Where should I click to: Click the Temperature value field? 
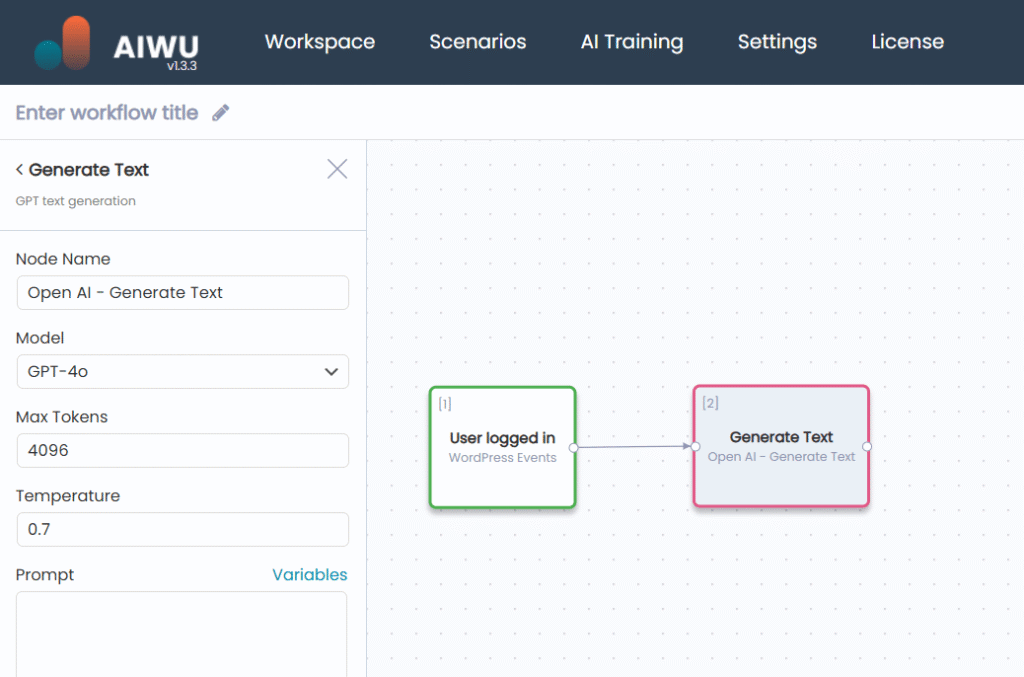182,530
